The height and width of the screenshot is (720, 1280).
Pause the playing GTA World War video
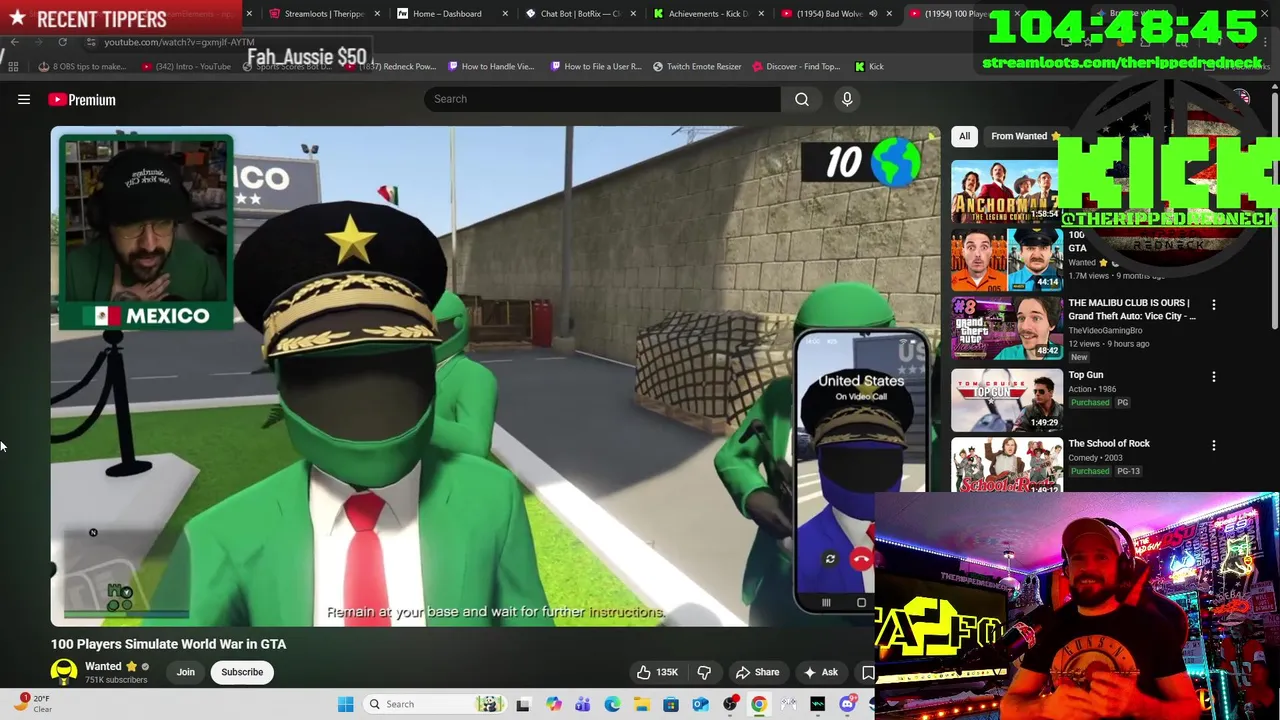[x=496, y=376]
